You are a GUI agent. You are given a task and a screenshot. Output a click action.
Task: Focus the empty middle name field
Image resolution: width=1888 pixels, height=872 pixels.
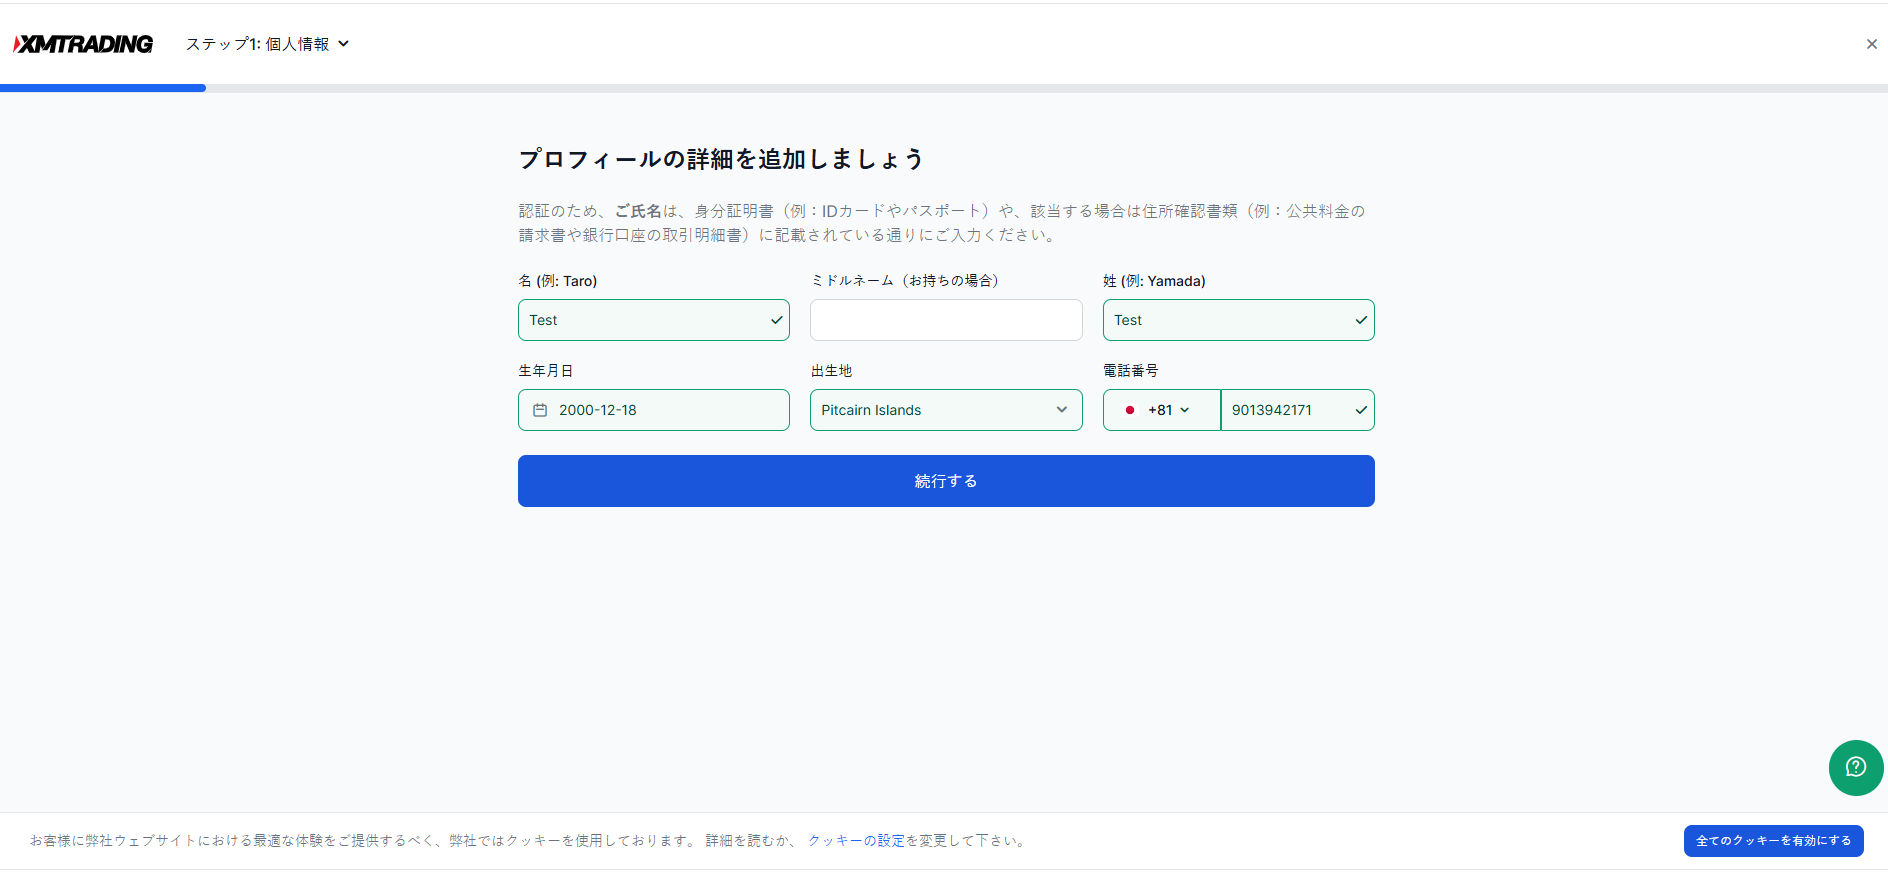pyautogui.click(x=946, y=320)
